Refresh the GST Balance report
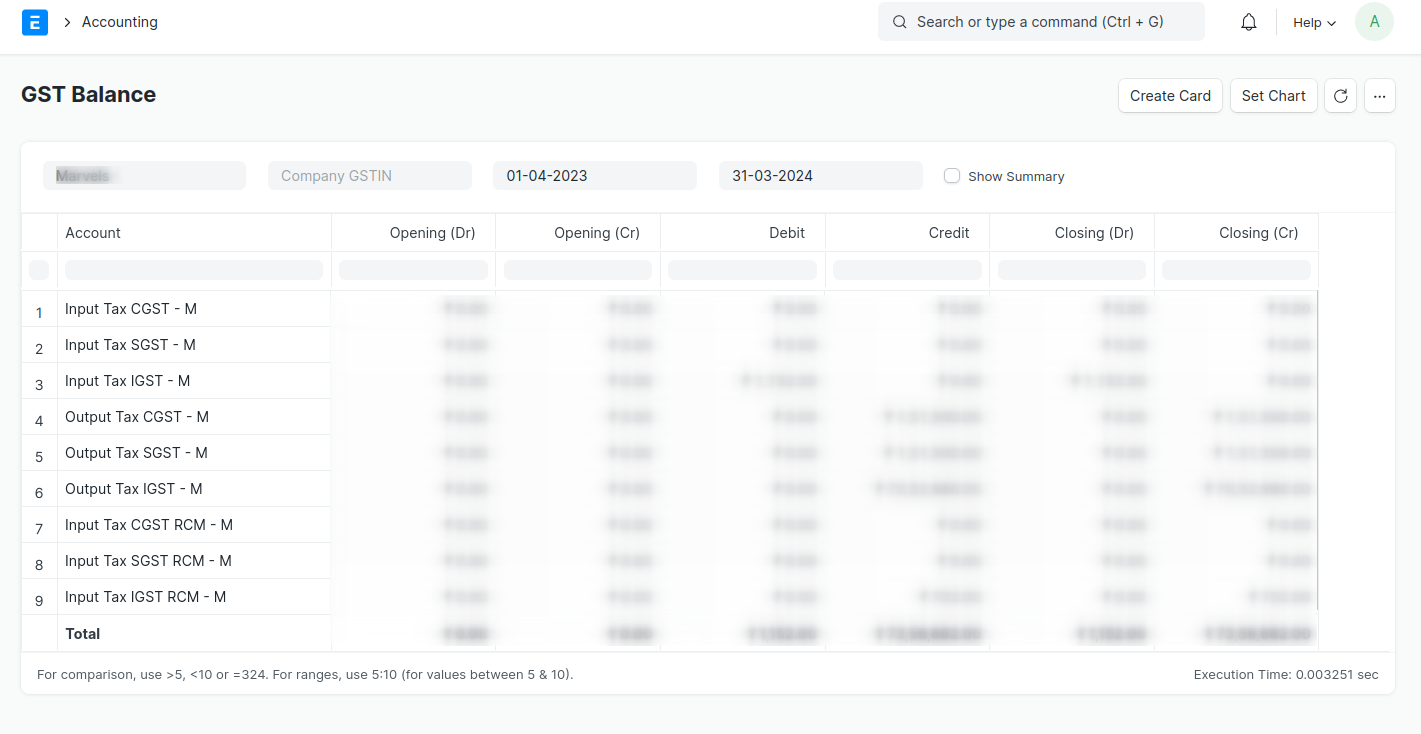The width and height of the screenshot is (1421, 734). (1340, 96)
